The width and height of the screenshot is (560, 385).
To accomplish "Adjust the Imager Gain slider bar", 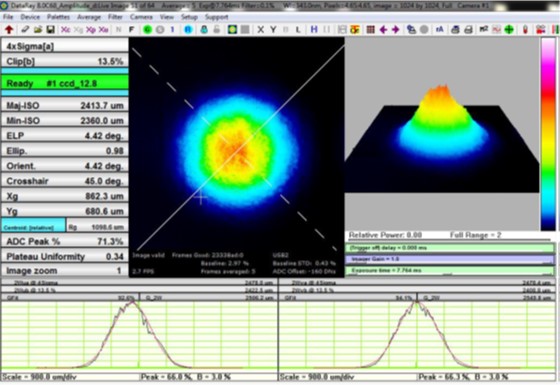I will 450,259.
